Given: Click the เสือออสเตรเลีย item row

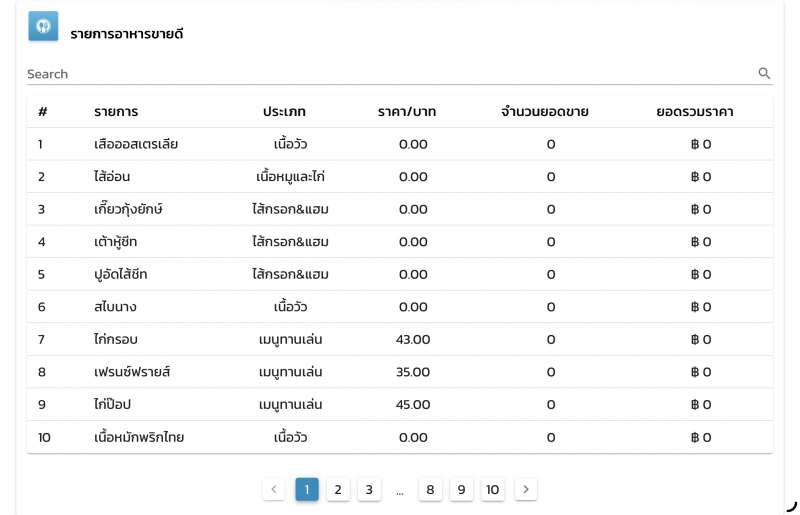Looking at the screenshot, I should [x=399, y=144].
